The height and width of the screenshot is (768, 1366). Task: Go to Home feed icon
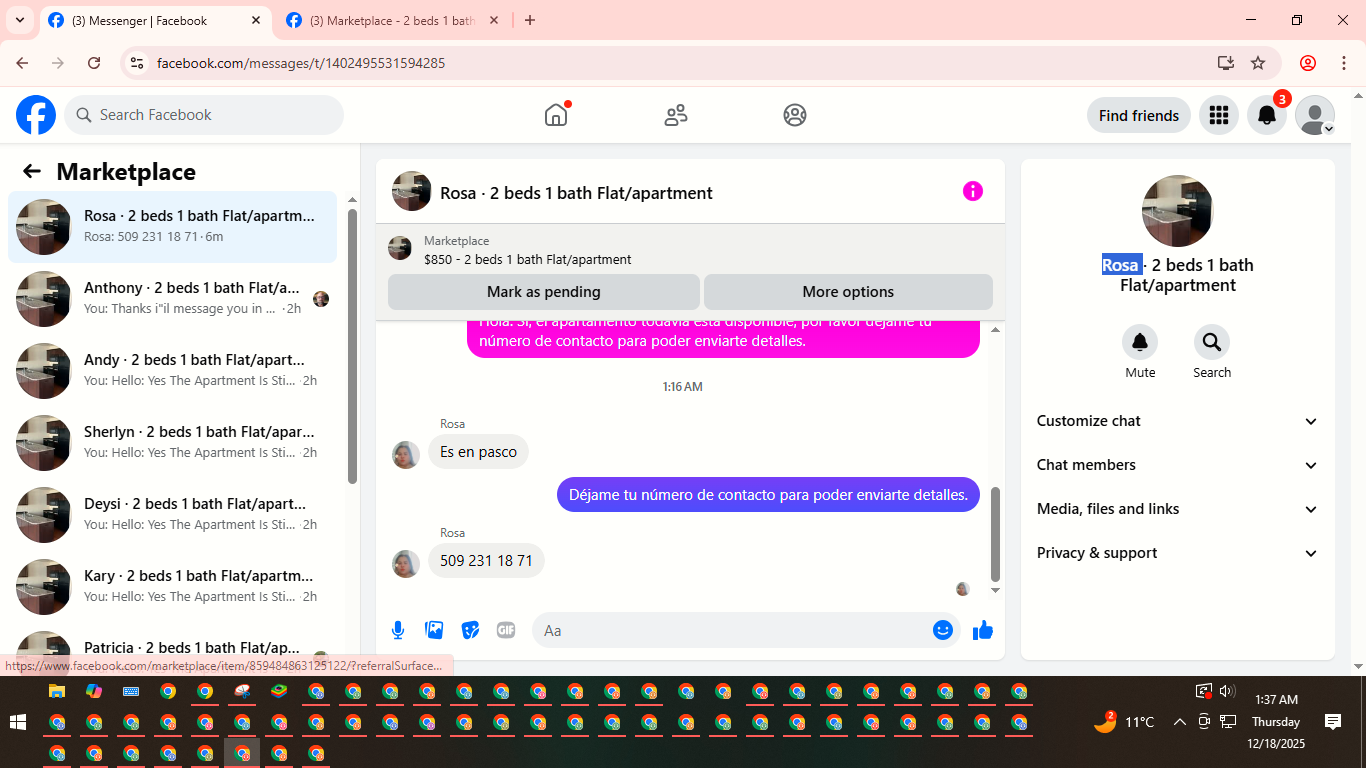[556, 115]
